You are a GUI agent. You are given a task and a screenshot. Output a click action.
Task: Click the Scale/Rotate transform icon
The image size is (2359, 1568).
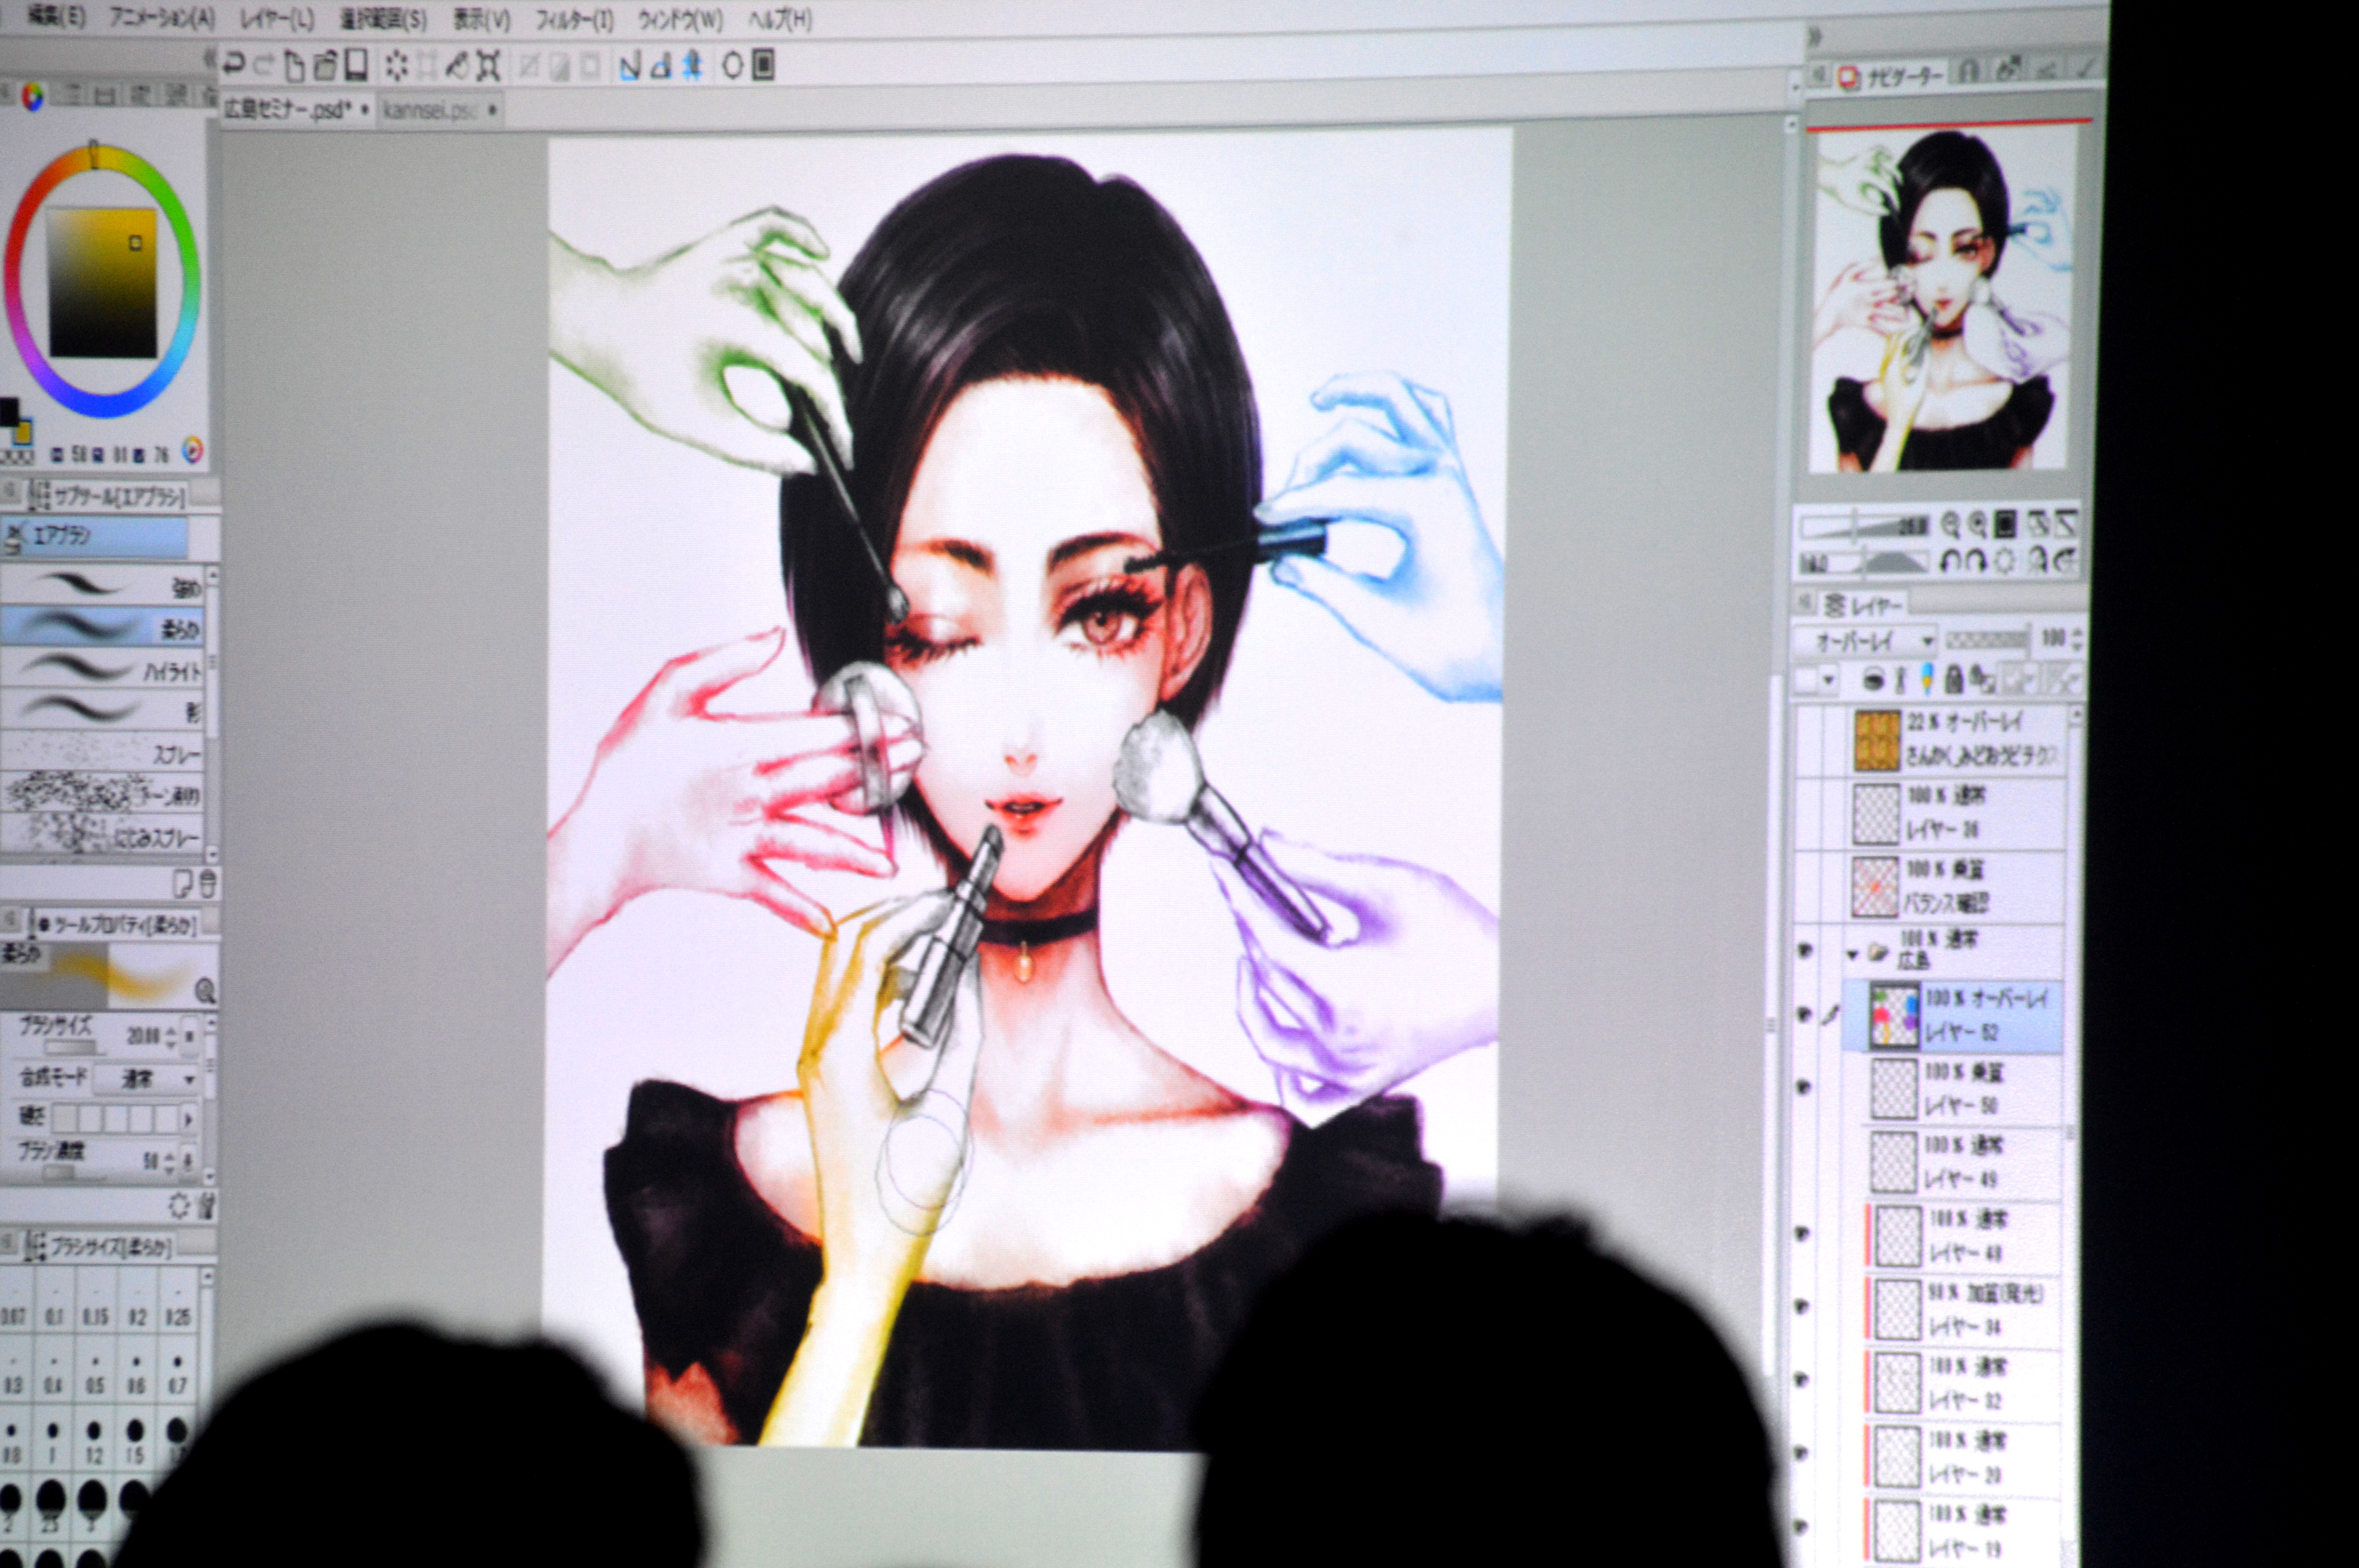[488, 66]
